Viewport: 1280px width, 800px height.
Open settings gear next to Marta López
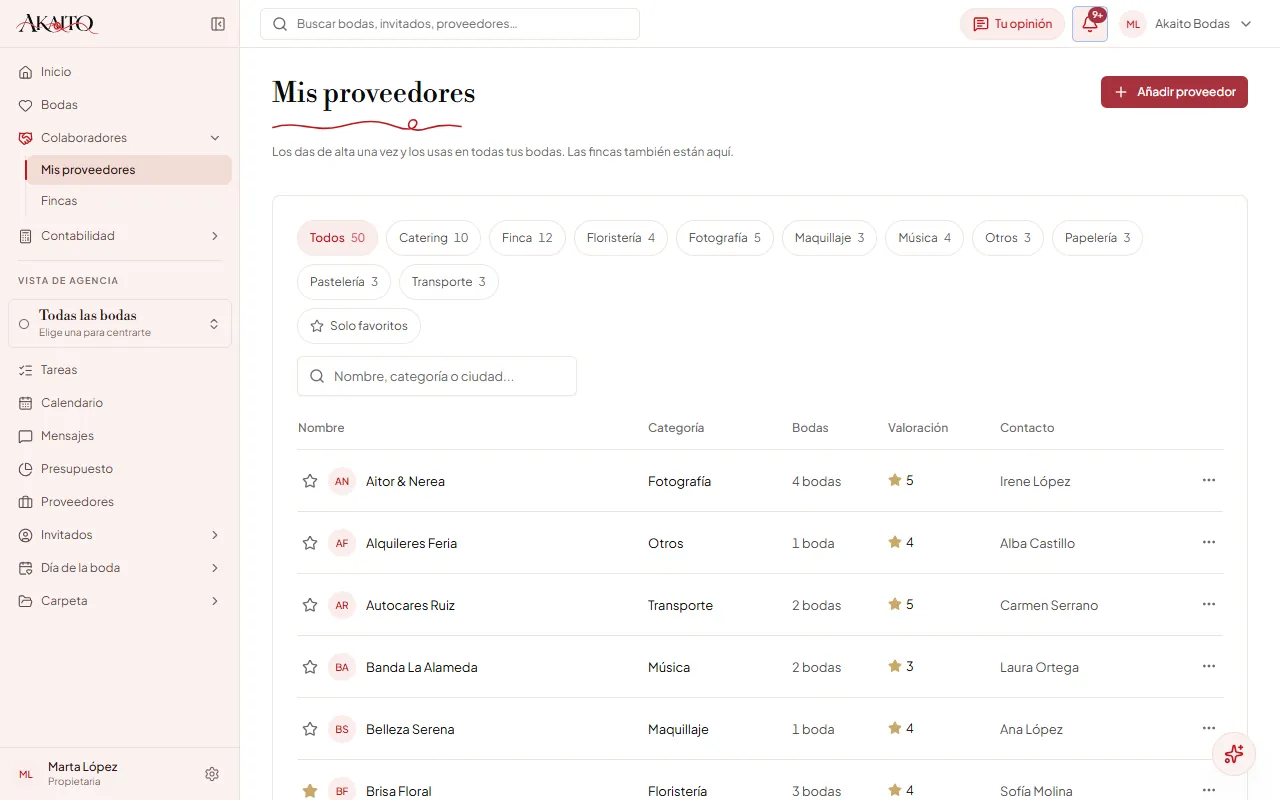pyautogui.click(x=212, y=774)
